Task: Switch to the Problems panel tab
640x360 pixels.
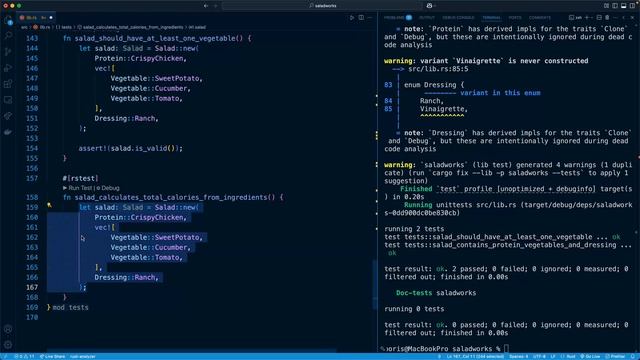Action: pyautogui.click(x=398, y=18)
